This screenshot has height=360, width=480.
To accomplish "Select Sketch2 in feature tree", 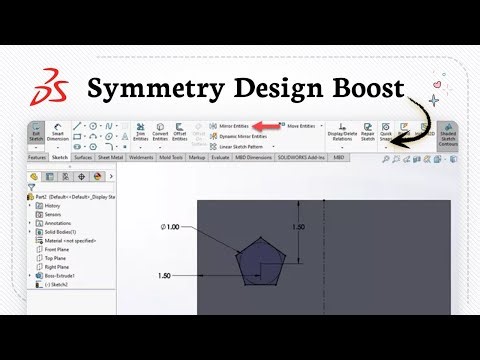I will pos(52,284).
